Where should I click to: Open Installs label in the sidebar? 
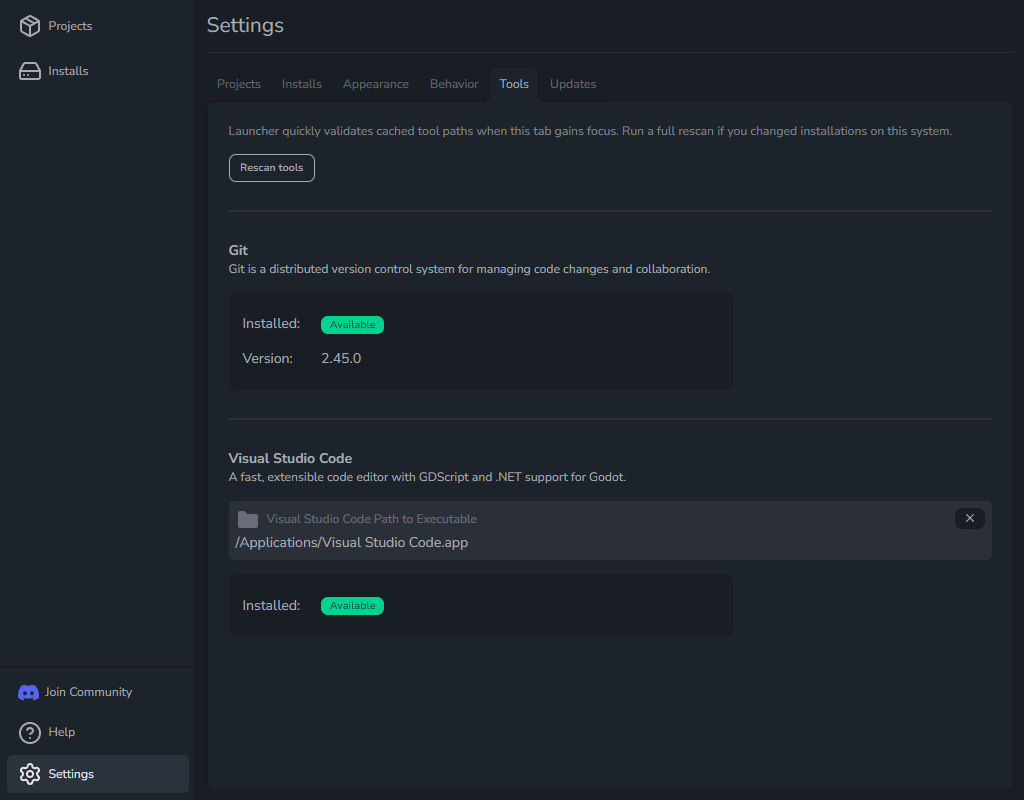click(68, 71)
